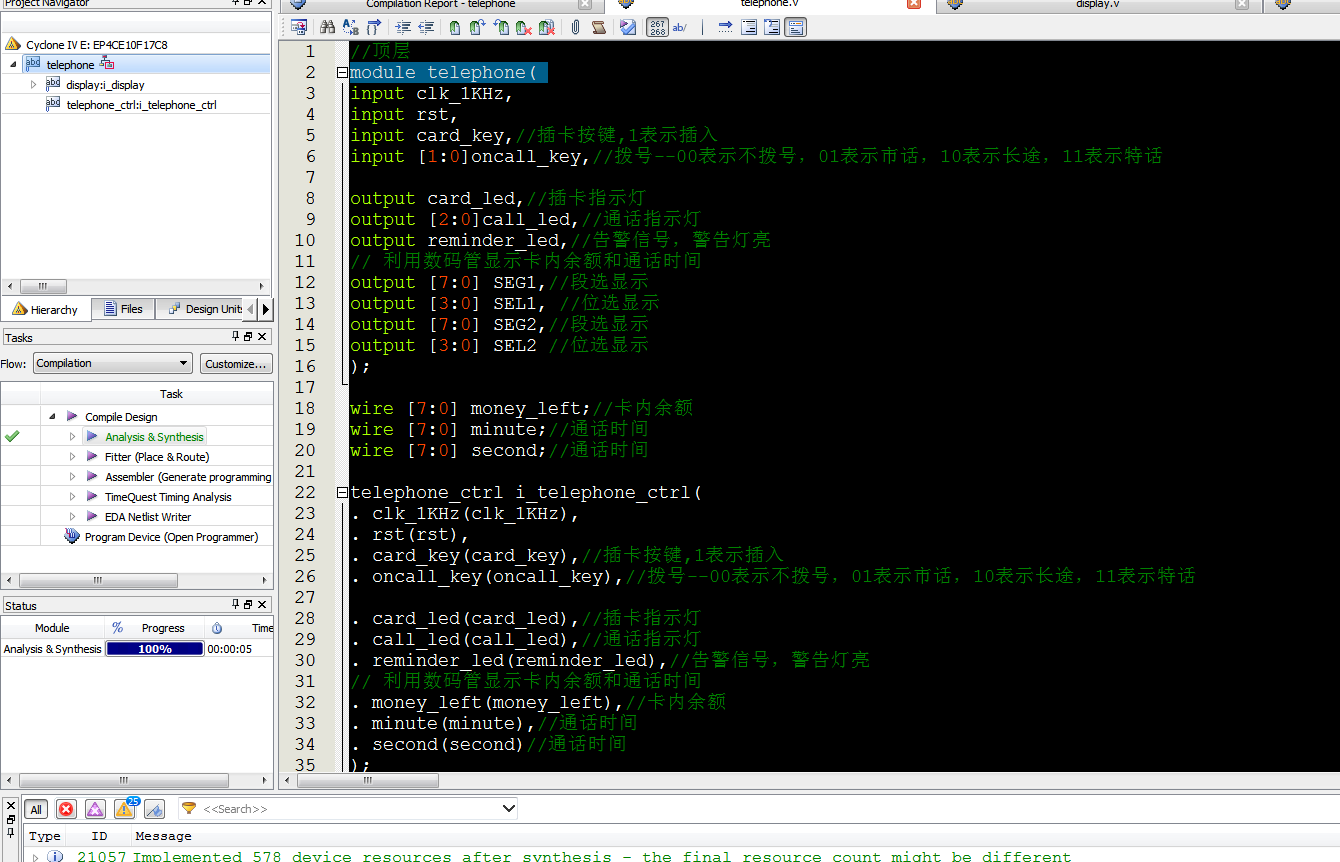1340x862 pixels.
Task: Expand the TimeQuest Timing Analysis task
Action: coord(72,496)
